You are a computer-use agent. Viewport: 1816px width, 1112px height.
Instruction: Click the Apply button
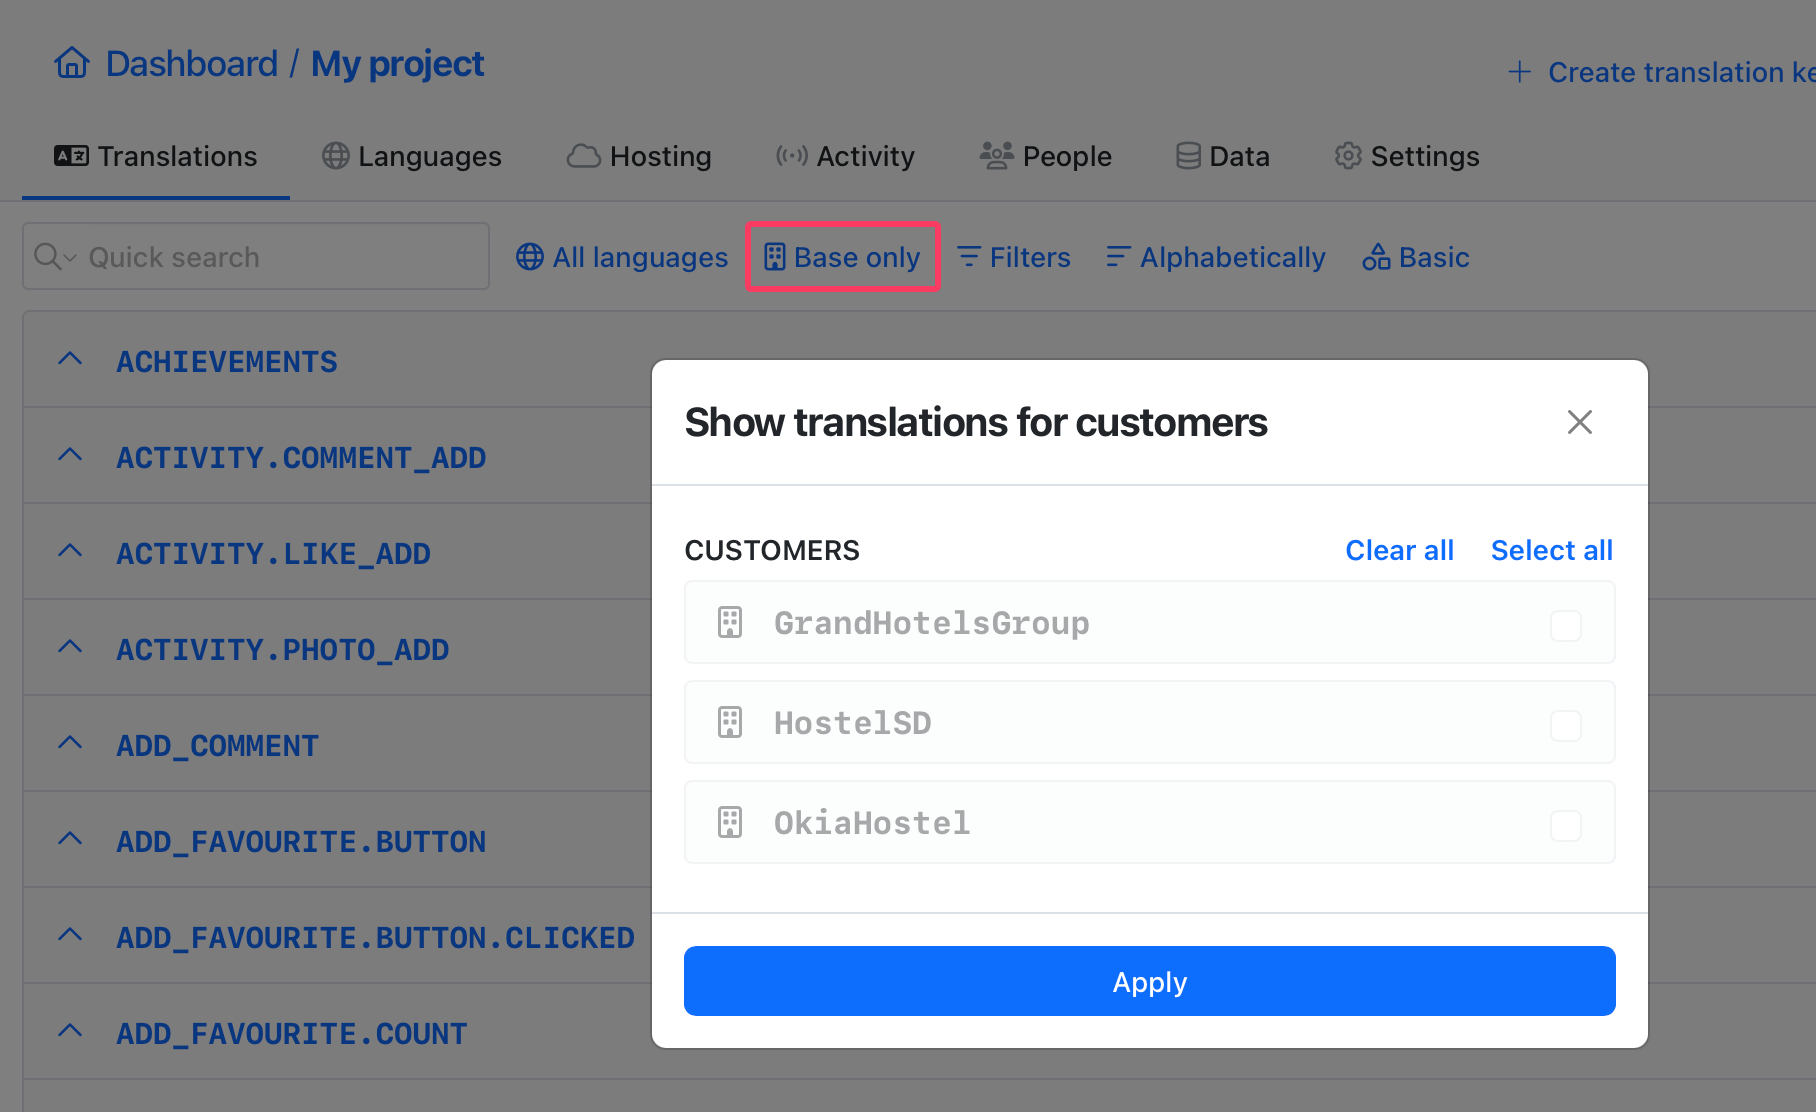pyautogui.click(x=1150, y=981)
